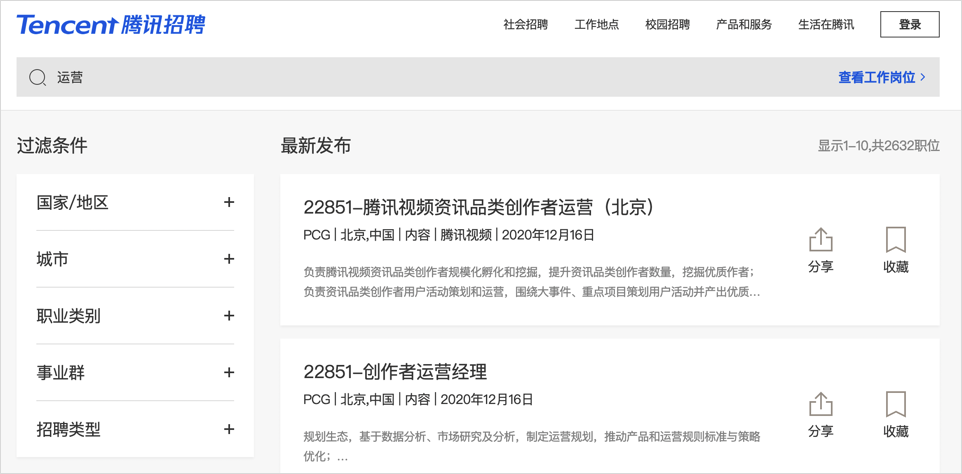Open the 生活在腾讯 menu item
Image resolution: width=962 pixels, height=474 pixels.
pos(826,25)
